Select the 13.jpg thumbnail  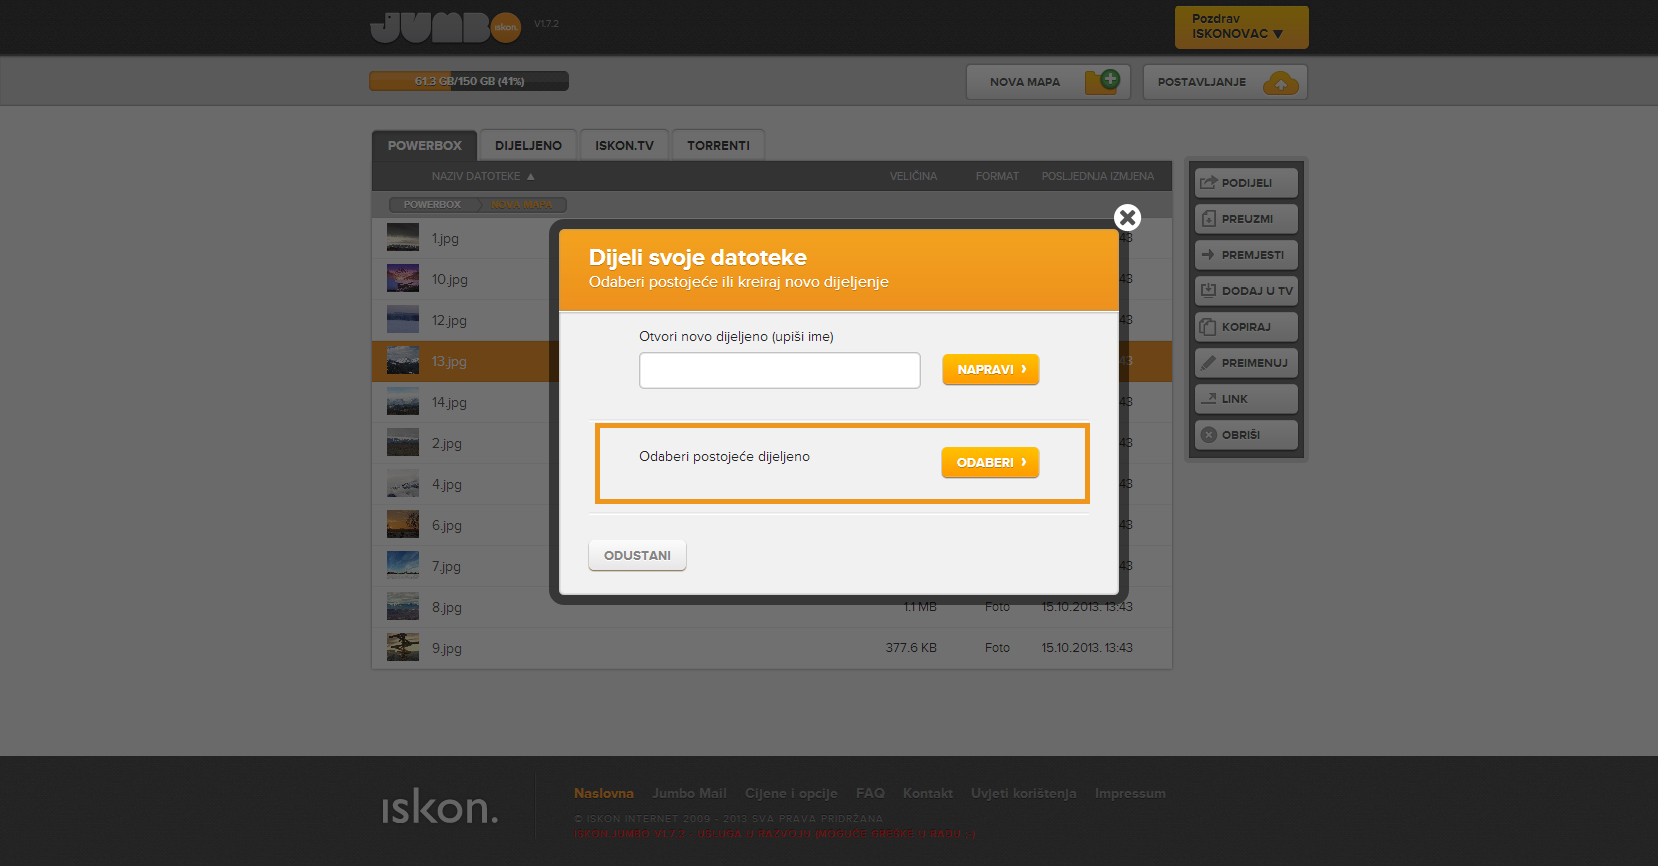pyautogui.click(x=403, y=360)
